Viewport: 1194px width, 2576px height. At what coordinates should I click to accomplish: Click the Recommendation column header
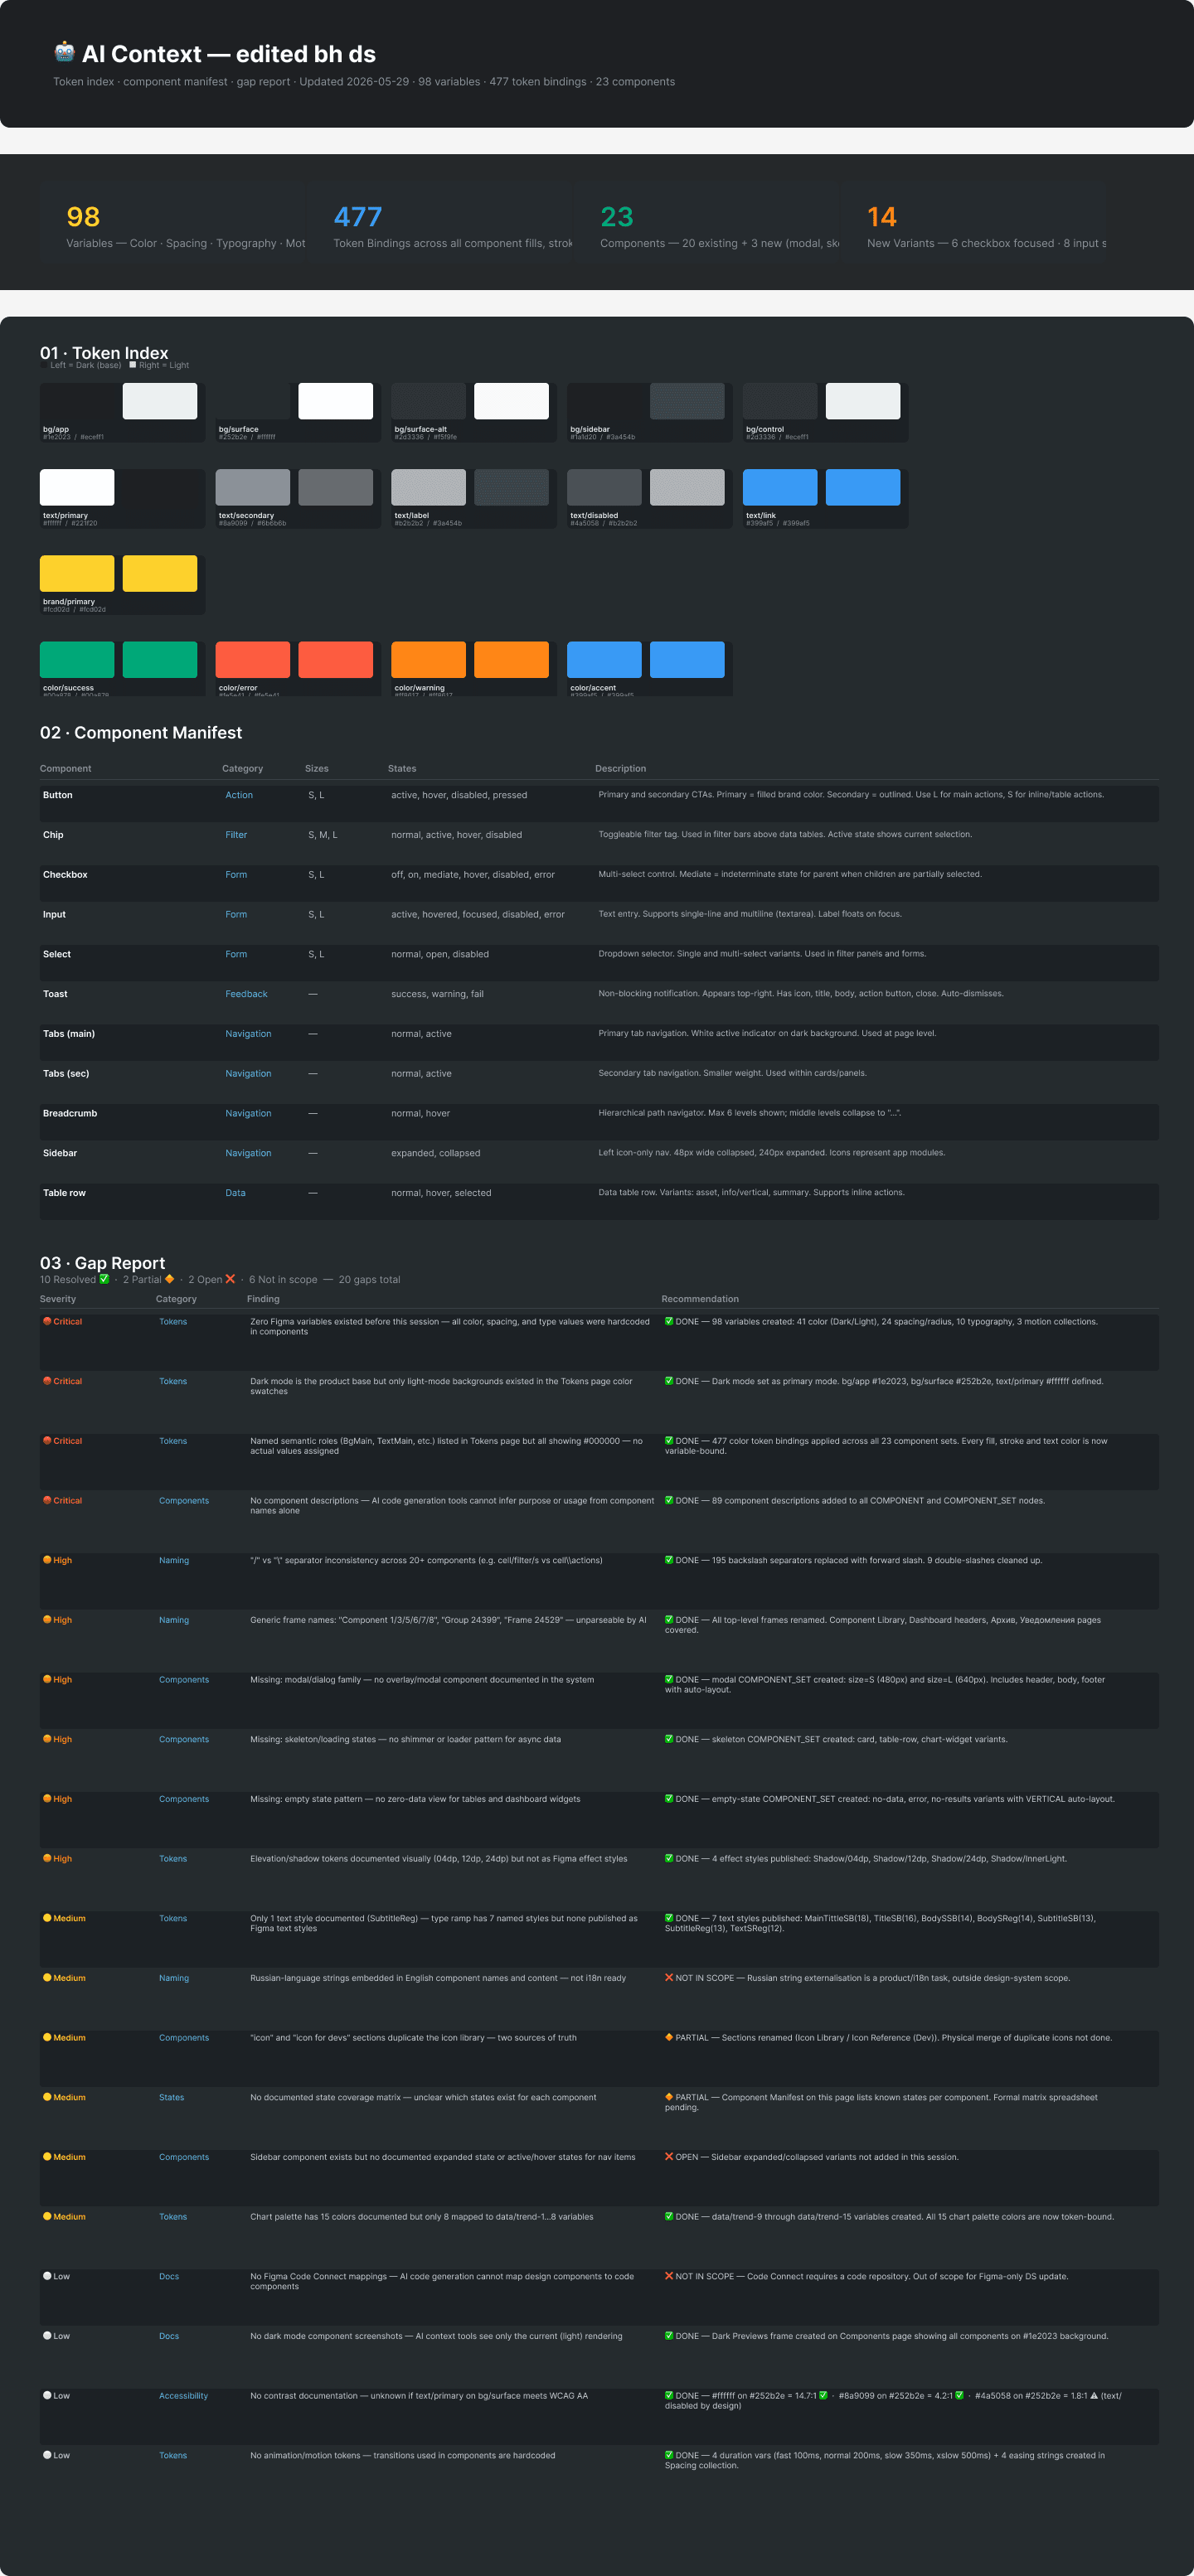[700, 1299]
